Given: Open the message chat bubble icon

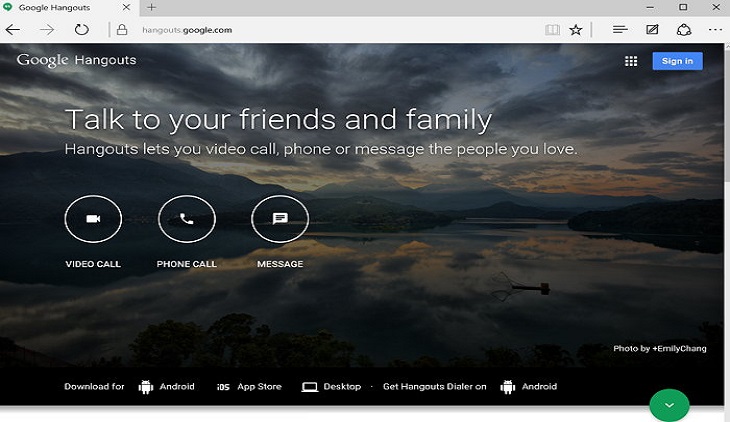Looking at the screenshot, I should pyautogui.click(x=280, y=219).
